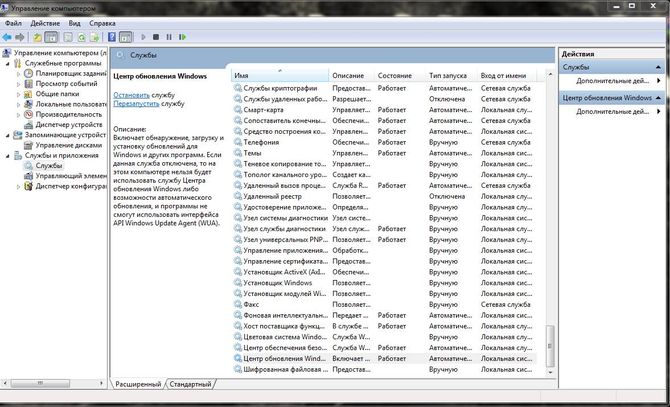
Task: Restart service with the restart toolbar button
Action: point(182,37)
